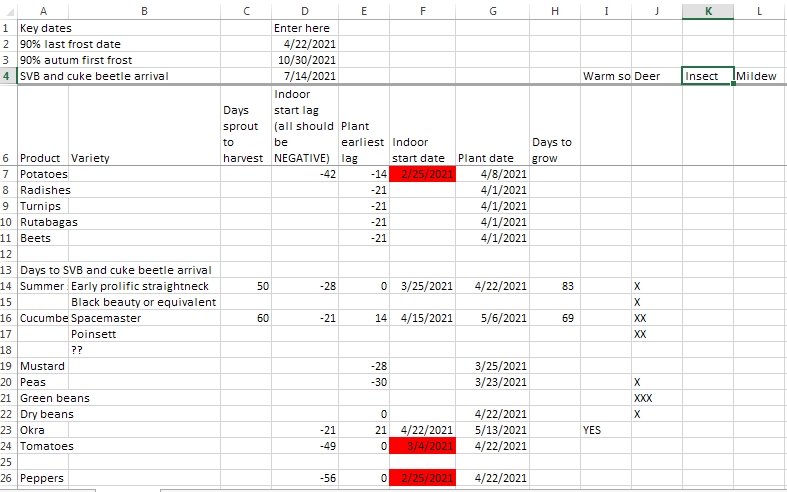Select the 'Green beans' cell
Viewport: 787px width, 492px height.
pos(43,398)
